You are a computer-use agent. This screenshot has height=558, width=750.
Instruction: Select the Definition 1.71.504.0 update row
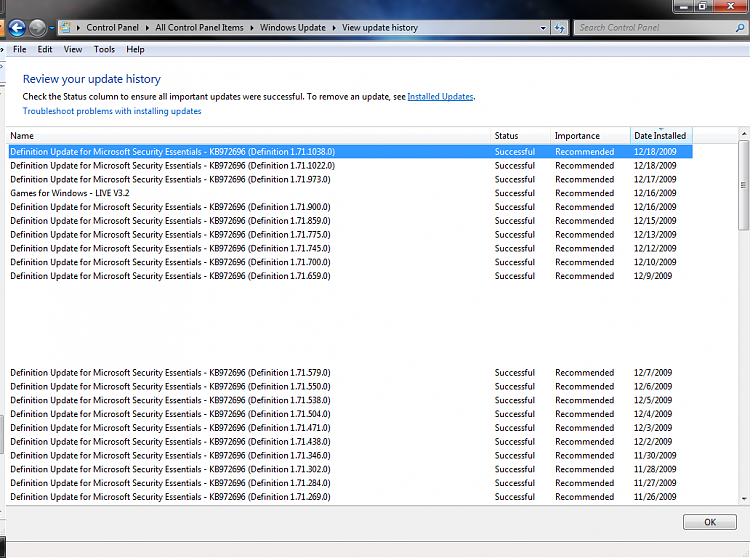(x=351, y=414)
